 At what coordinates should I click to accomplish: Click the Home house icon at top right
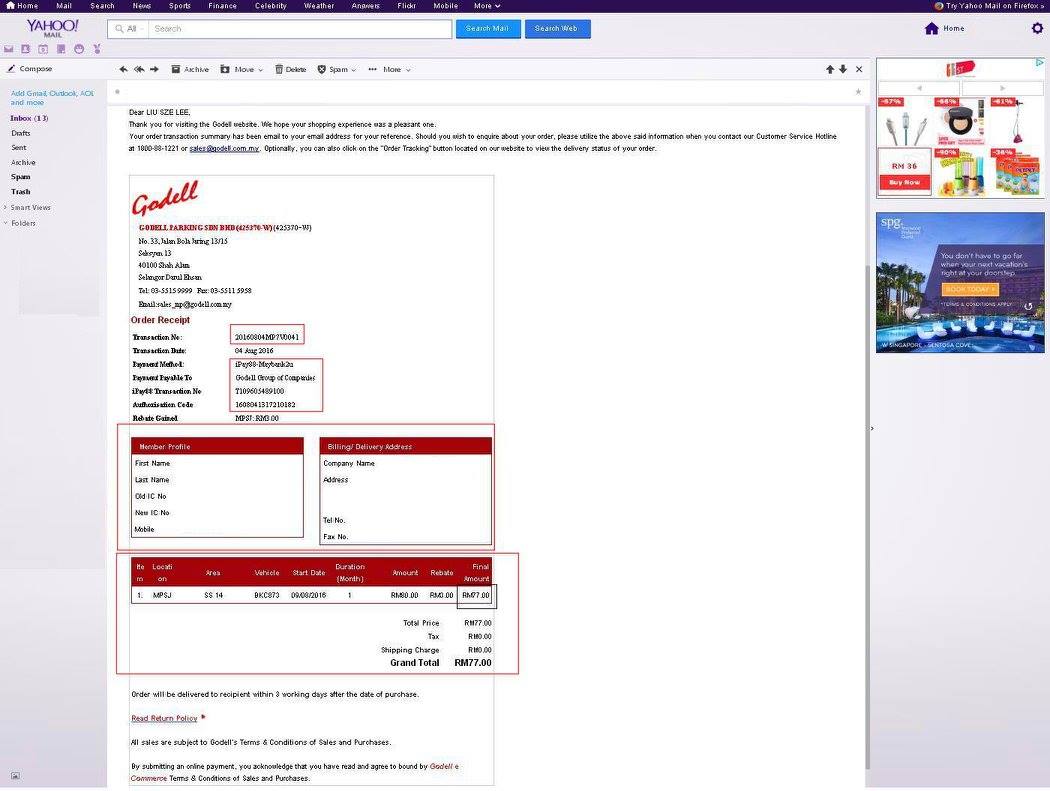pos(931,28)
